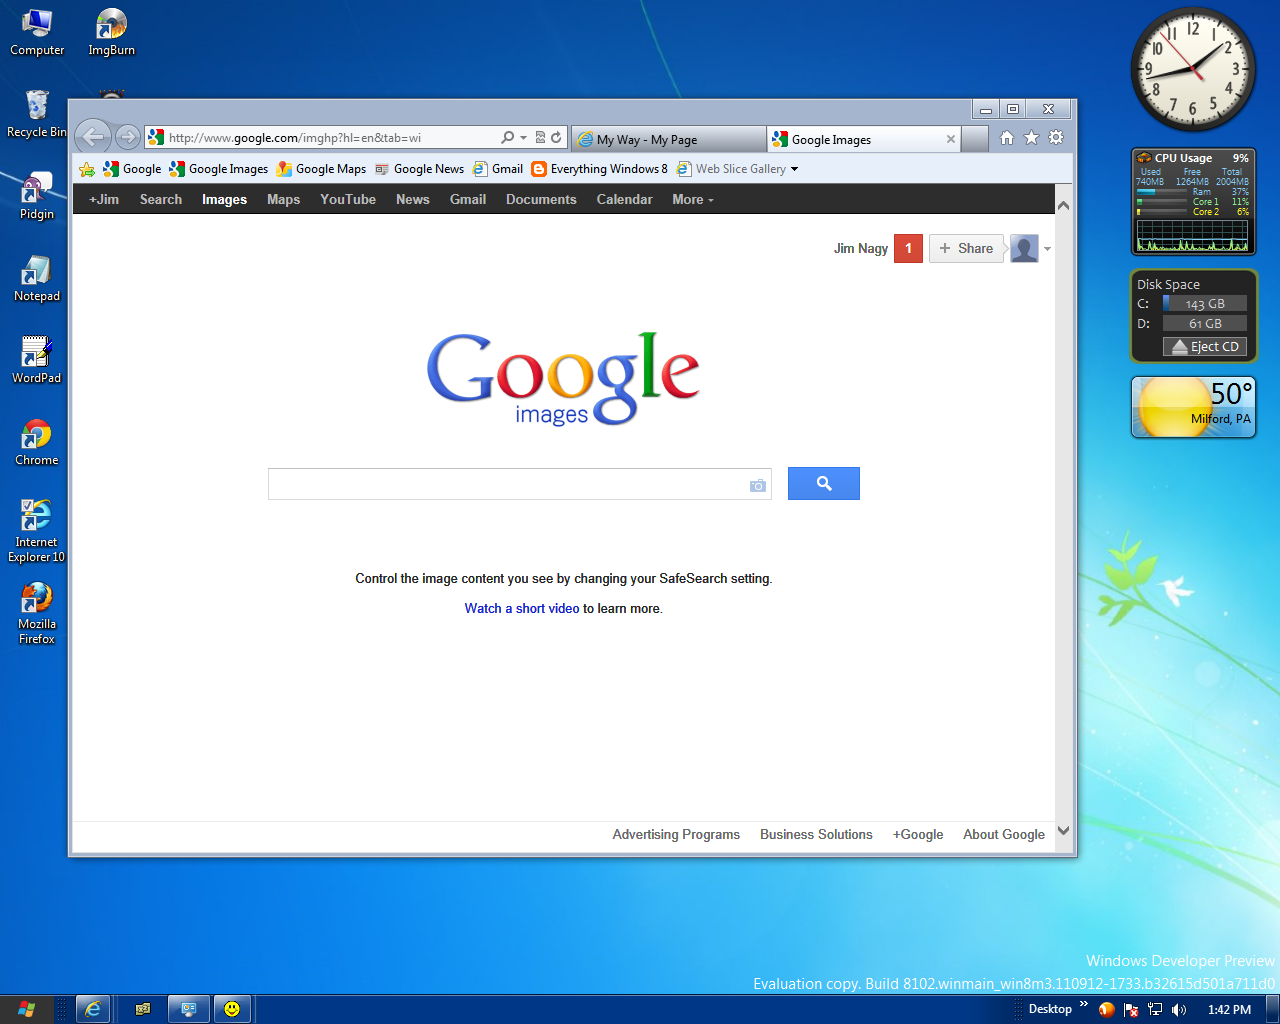Click the Jim Nagy profile name
Screen dimensions: 1280x1024
pyautogui.click(x=861, y=248)
